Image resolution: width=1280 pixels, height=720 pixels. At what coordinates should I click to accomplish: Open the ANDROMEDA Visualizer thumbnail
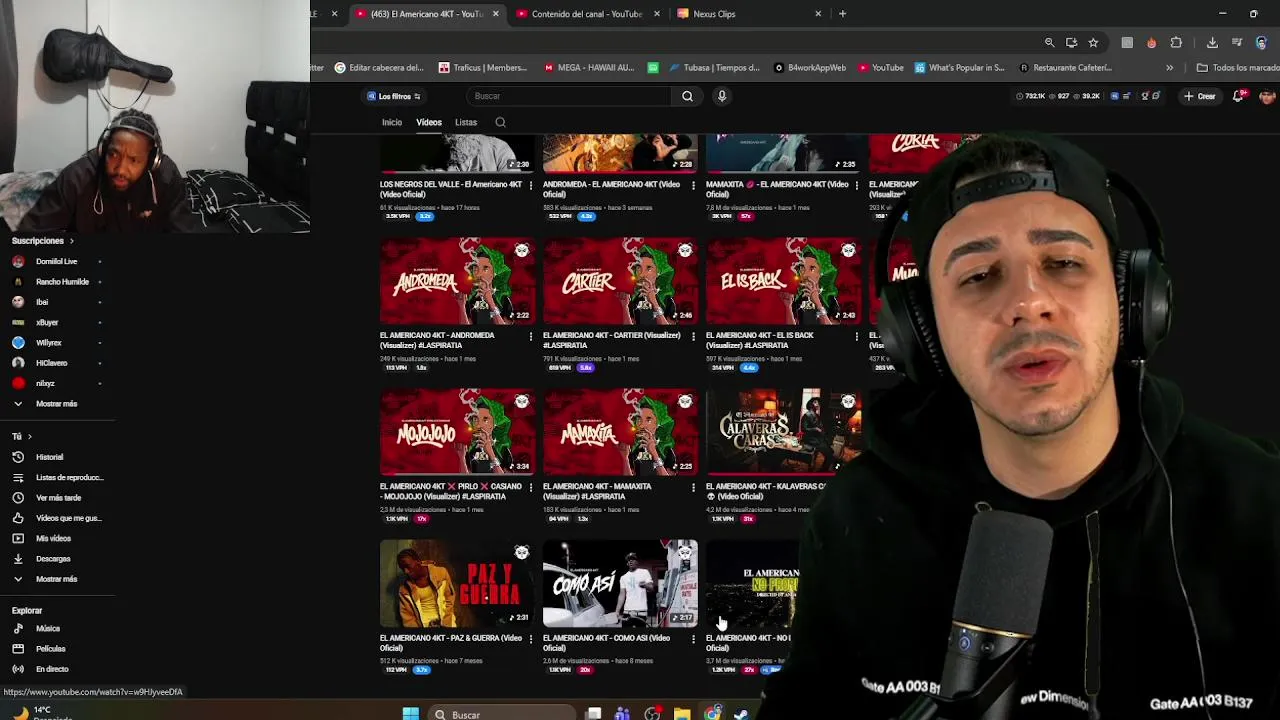click(x=457, y=281)
